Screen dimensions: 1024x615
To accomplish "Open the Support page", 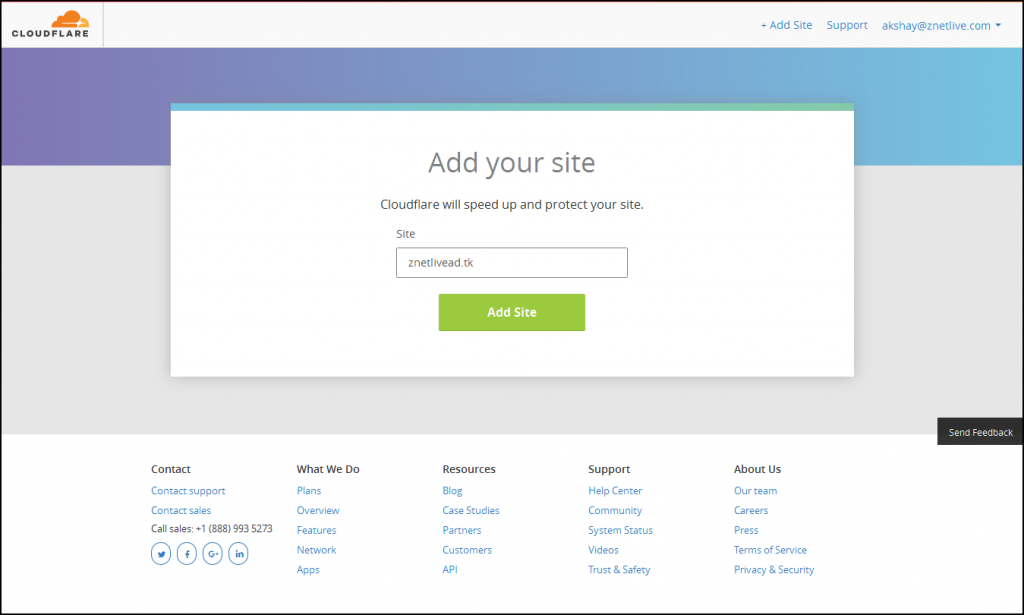I will click(846, 25).
